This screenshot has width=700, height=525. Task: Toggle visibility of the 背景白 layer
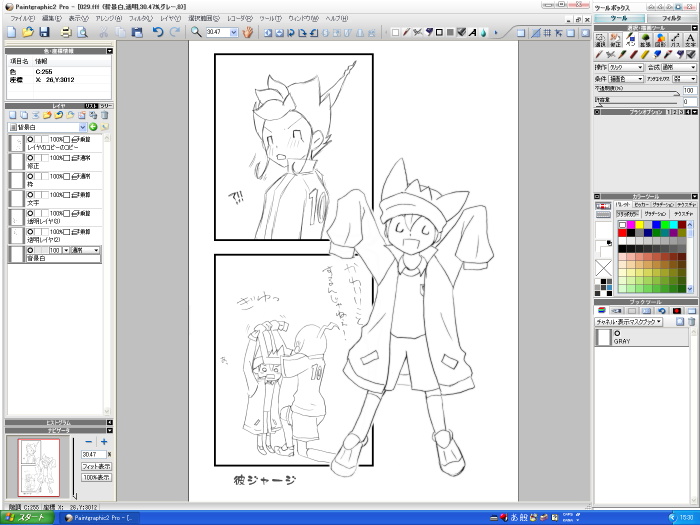(x=30, y=250)
